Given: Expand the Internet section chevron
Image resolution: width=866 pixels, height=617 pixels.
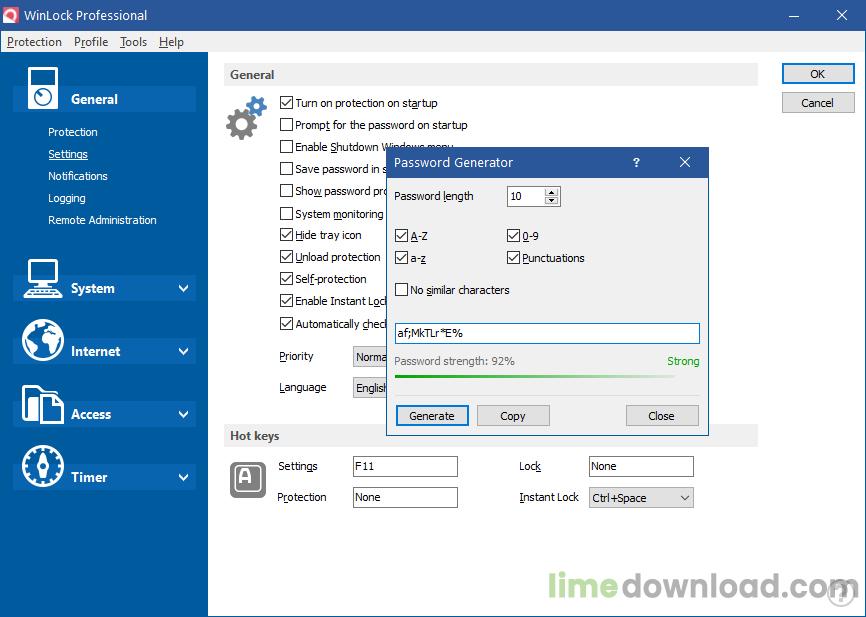Looking at the screenshot, I should [x=183, y=351].
